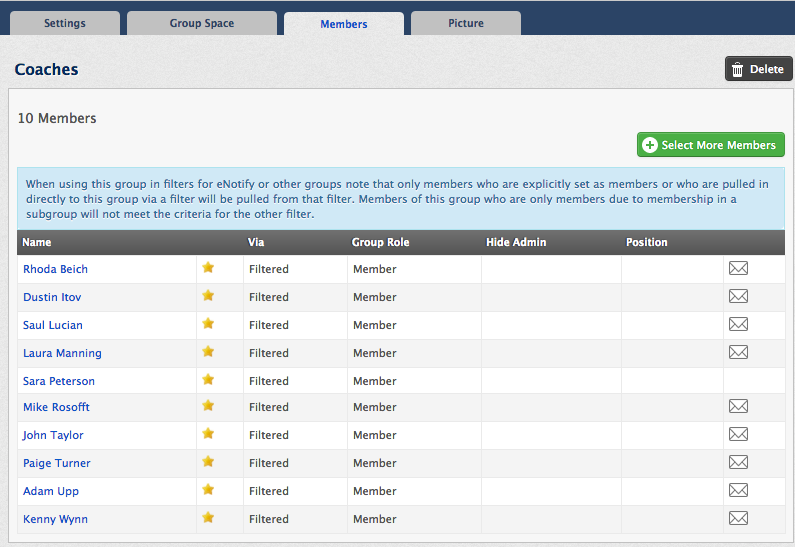This screenshot has height=547, width=795.
Task: Click envelope icon for Dustin Itov
Action: click(x=738, y=296)
